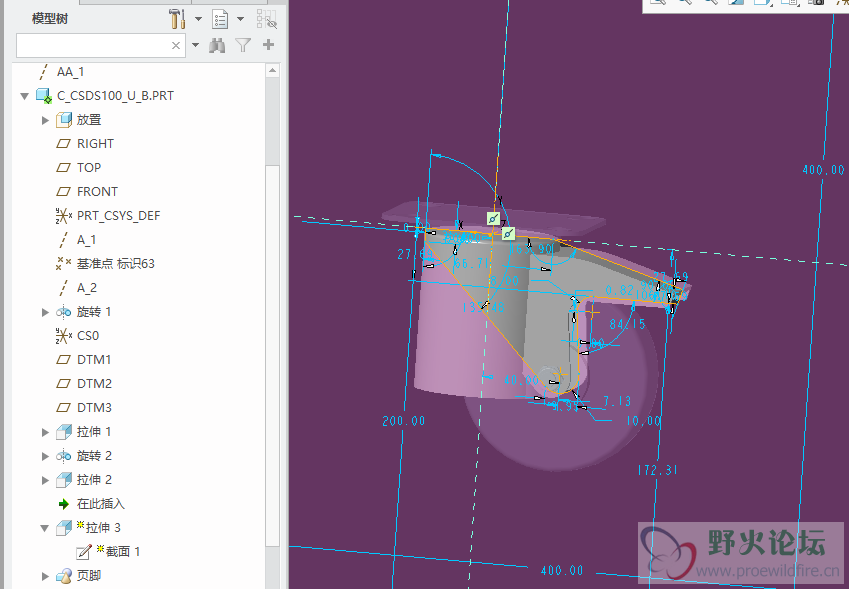Select the TOP datum plane icon
The image size is (849, 589).
[x=63, y=167]
